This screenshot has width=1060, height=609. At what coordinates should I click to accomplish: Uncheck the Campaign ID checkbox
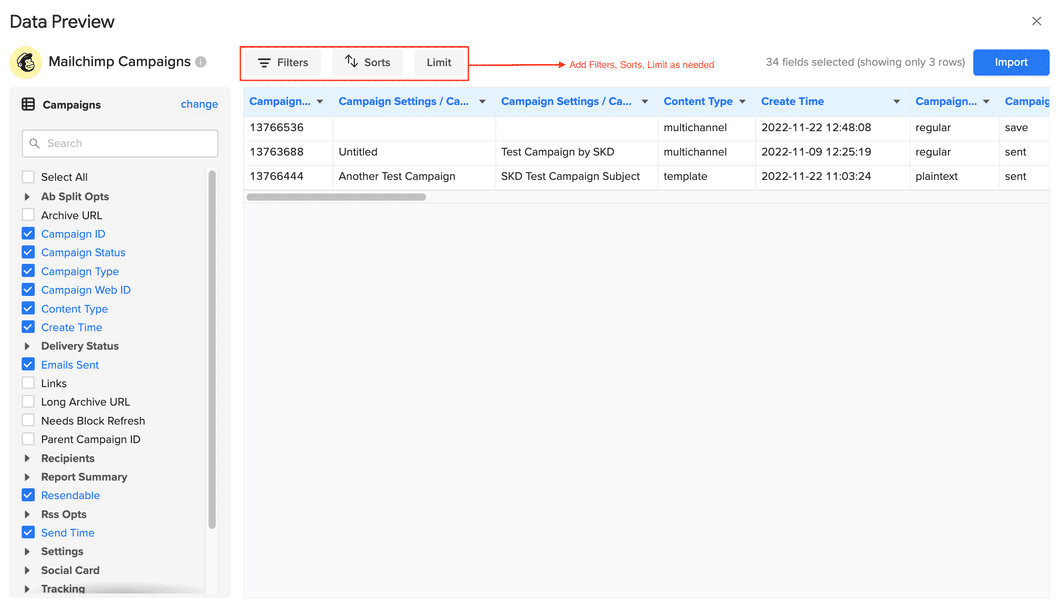click(28, 234)
